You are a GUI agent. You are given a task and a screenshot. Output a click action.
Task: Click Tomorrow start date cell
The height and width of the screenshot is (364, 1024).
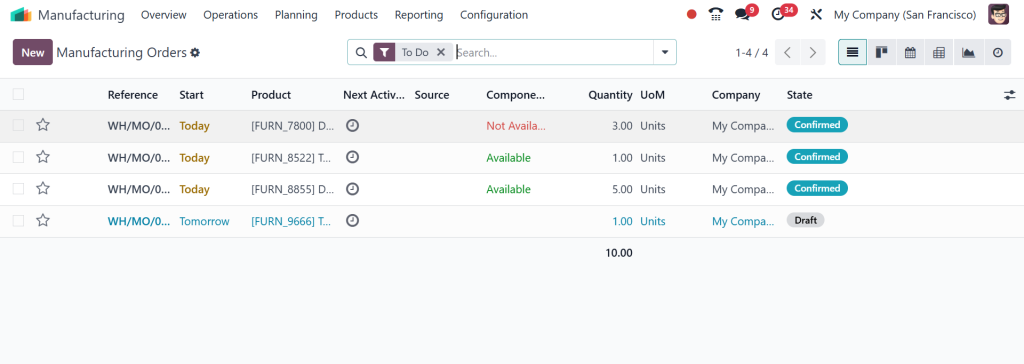point(204,221)
